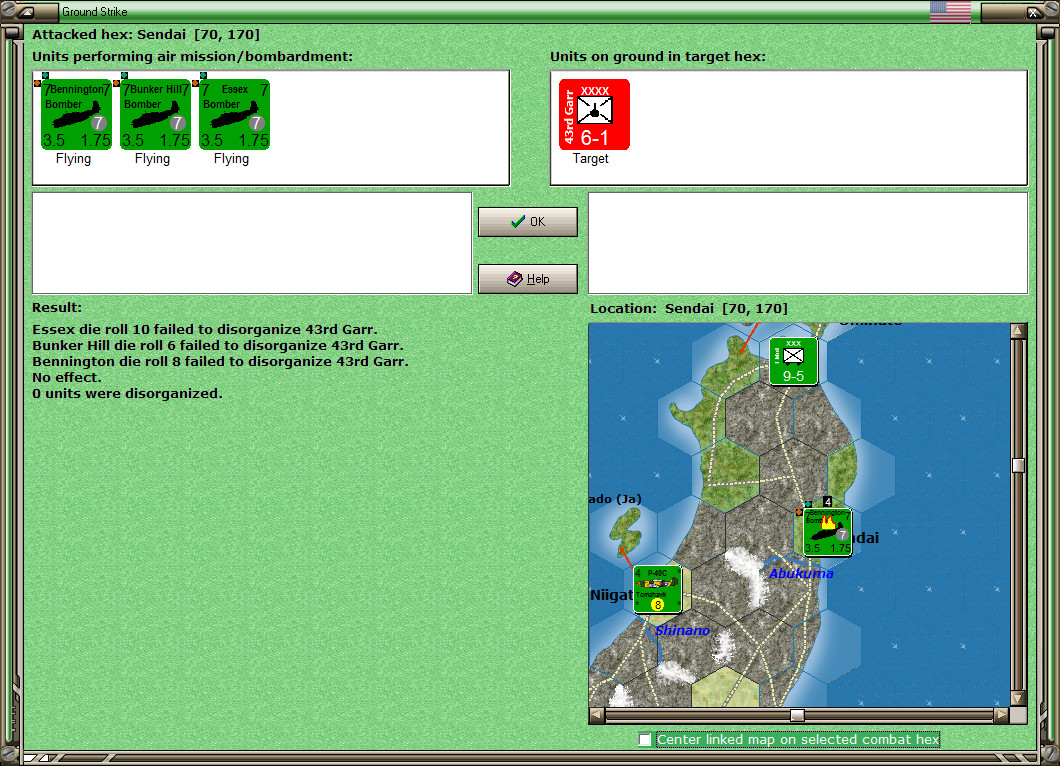Click the US flag icon in title bar
This screenshot has width=1060, height=766.
tap(950, 11)
